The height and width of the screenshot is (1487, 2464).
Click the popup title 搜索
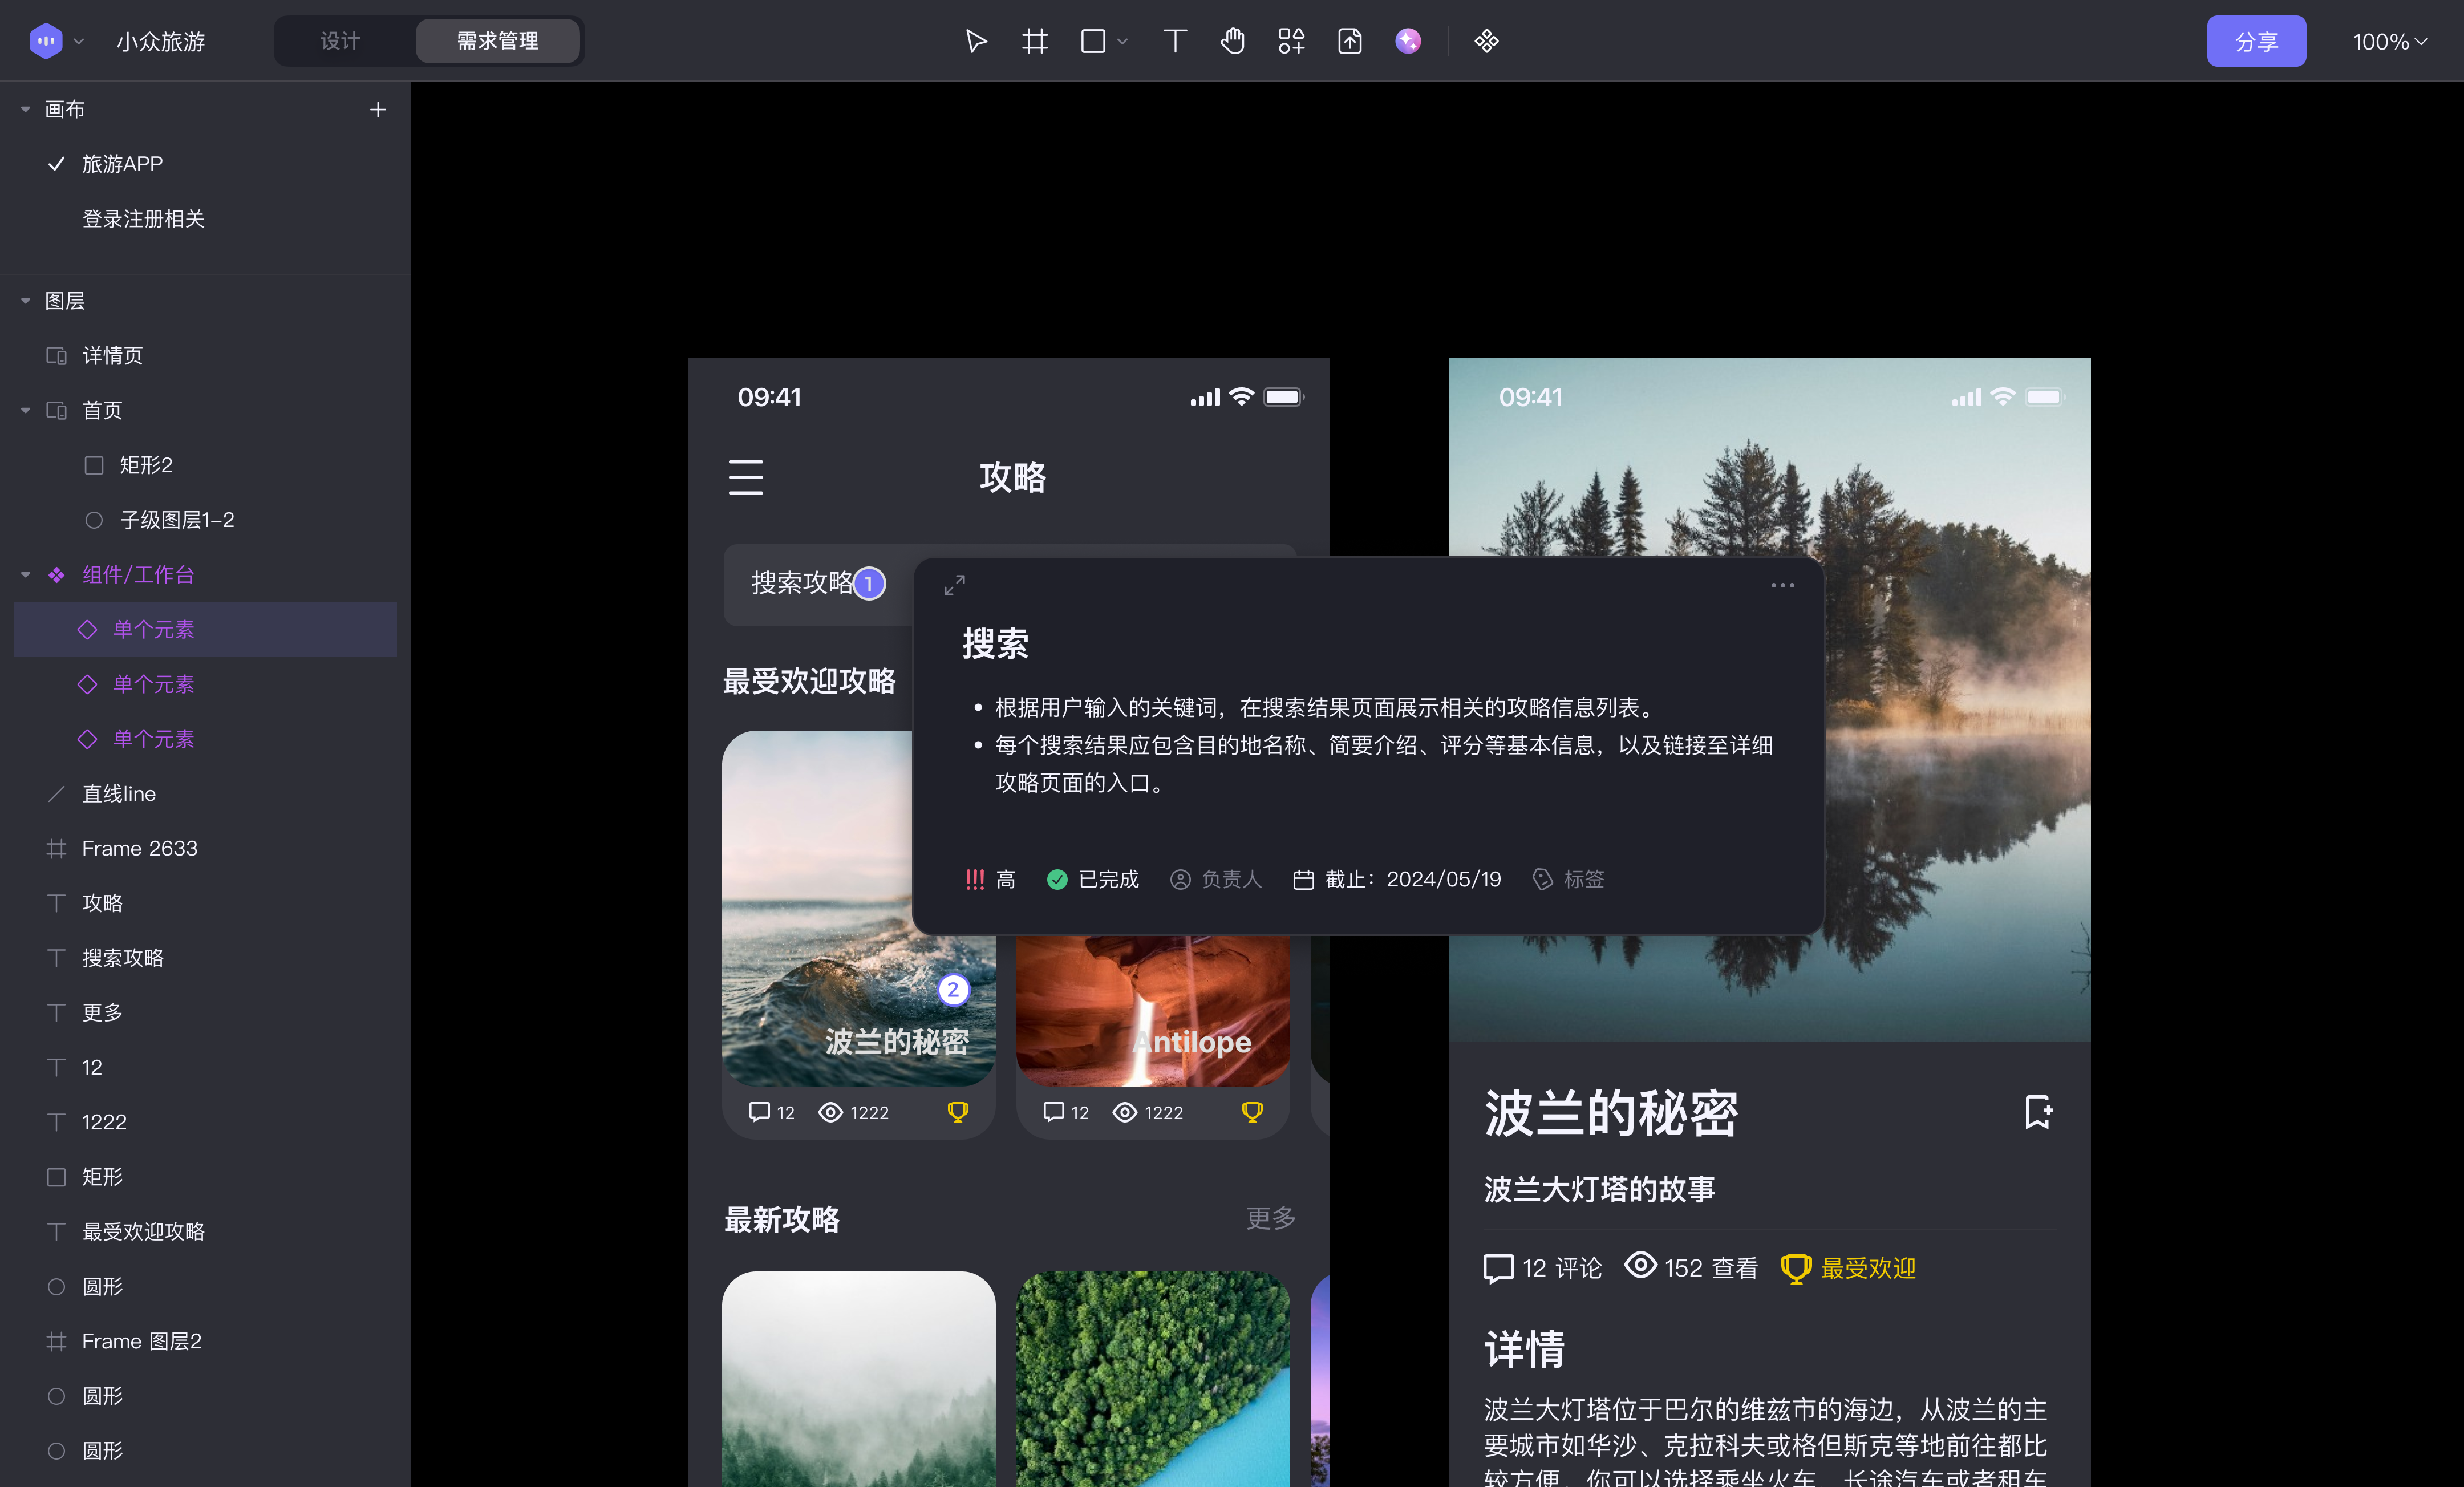pyautogui.click(x=995, y=644)
